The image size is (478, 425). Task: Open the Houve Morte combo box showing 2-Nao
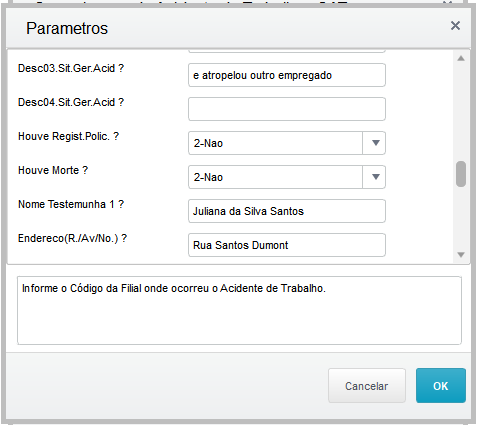pyautogui.click(x=287, y=177)
